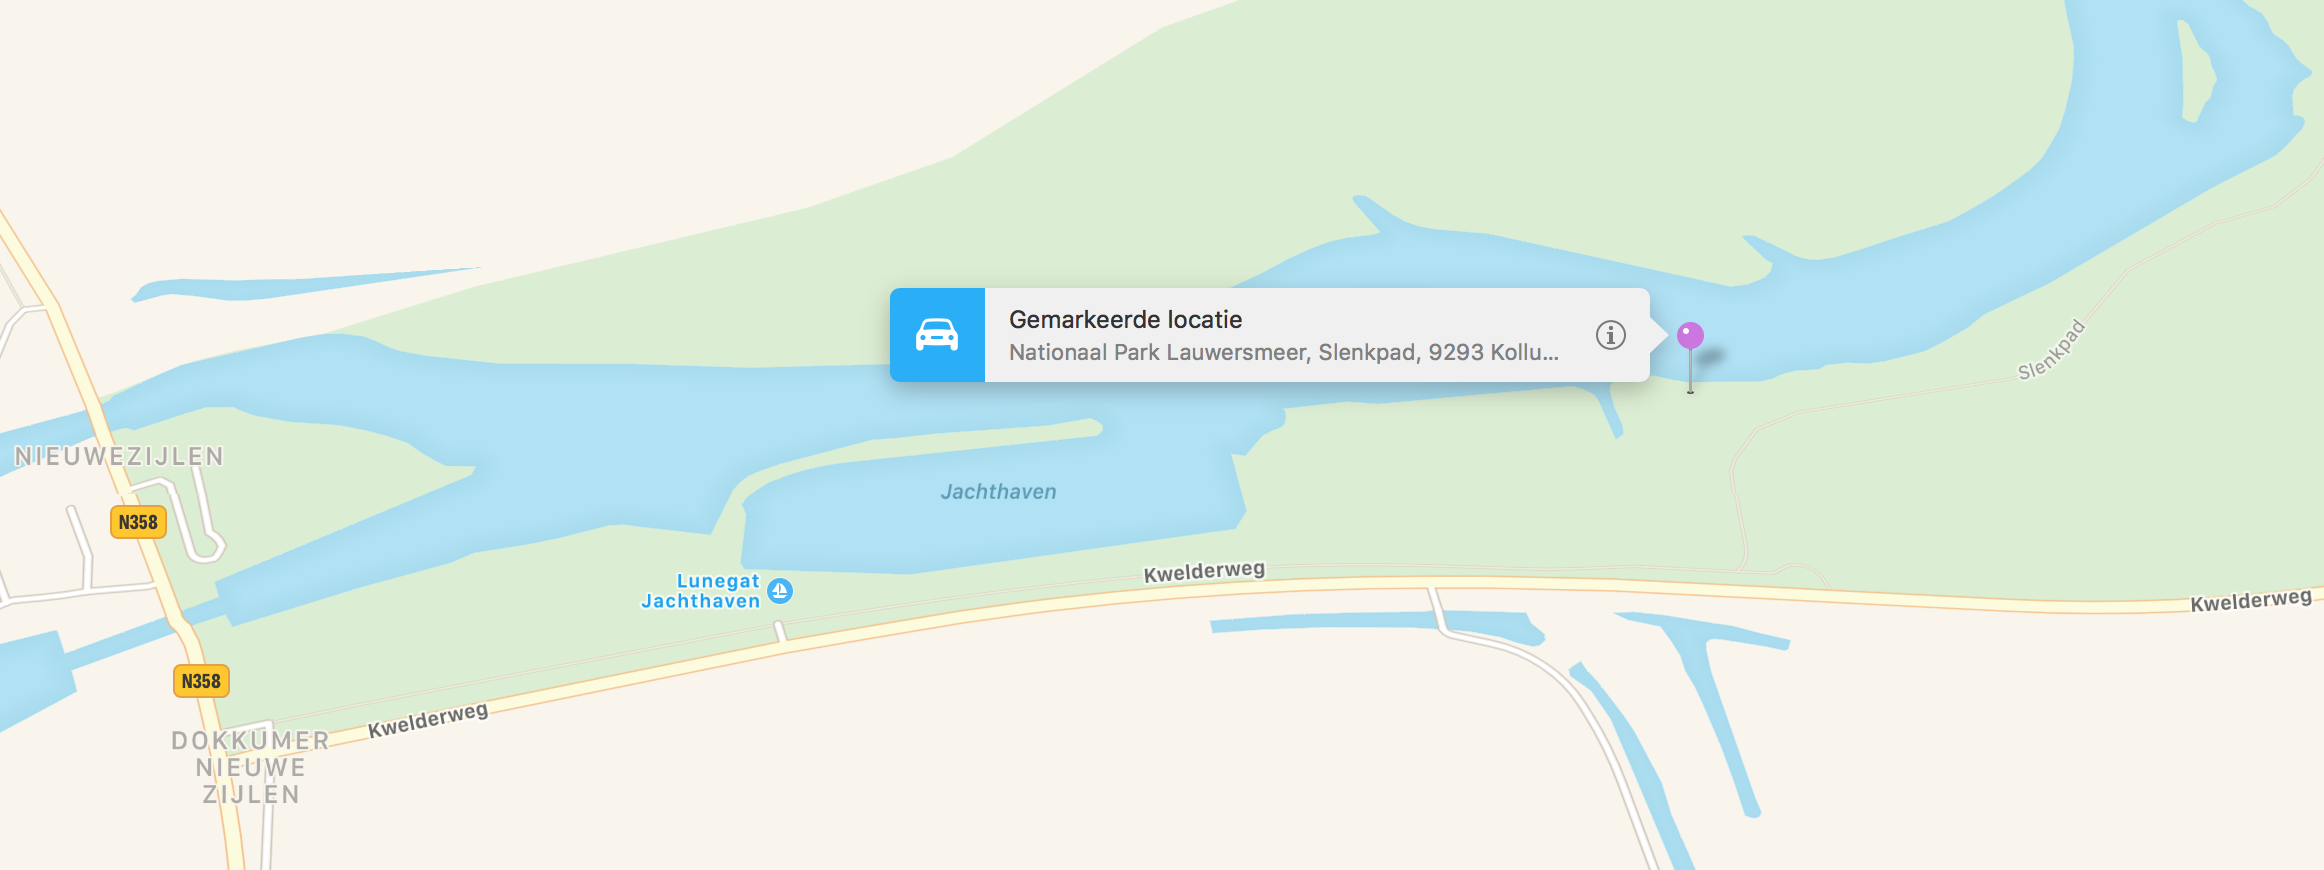The image size is (2324, 870).
Task: Click the DOKKUMER NIEUWE ZIJLEN label
Action: point(250,767)
